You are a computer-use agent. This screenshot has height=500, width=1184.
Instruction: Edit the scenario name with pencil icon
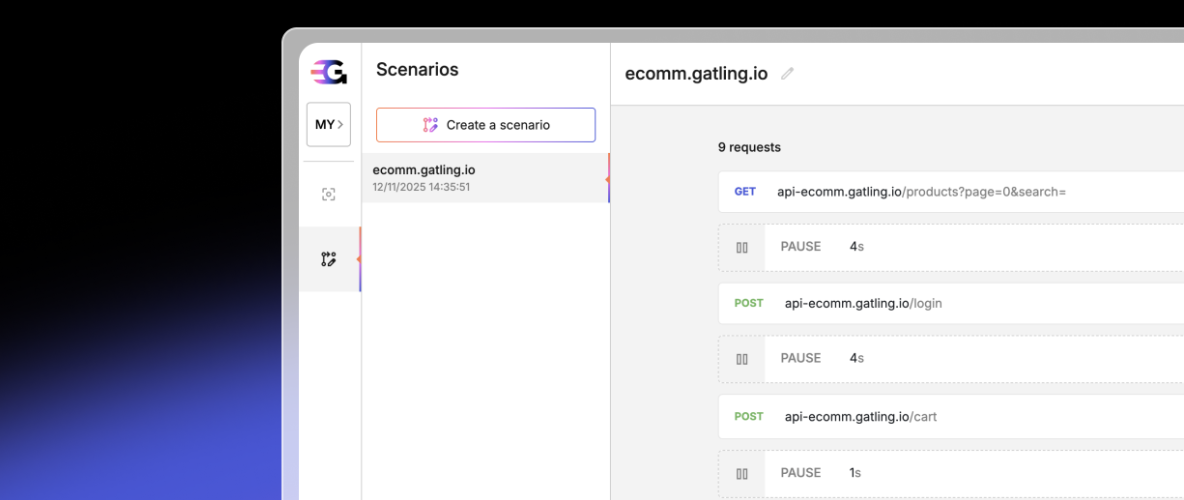[788, 73]
